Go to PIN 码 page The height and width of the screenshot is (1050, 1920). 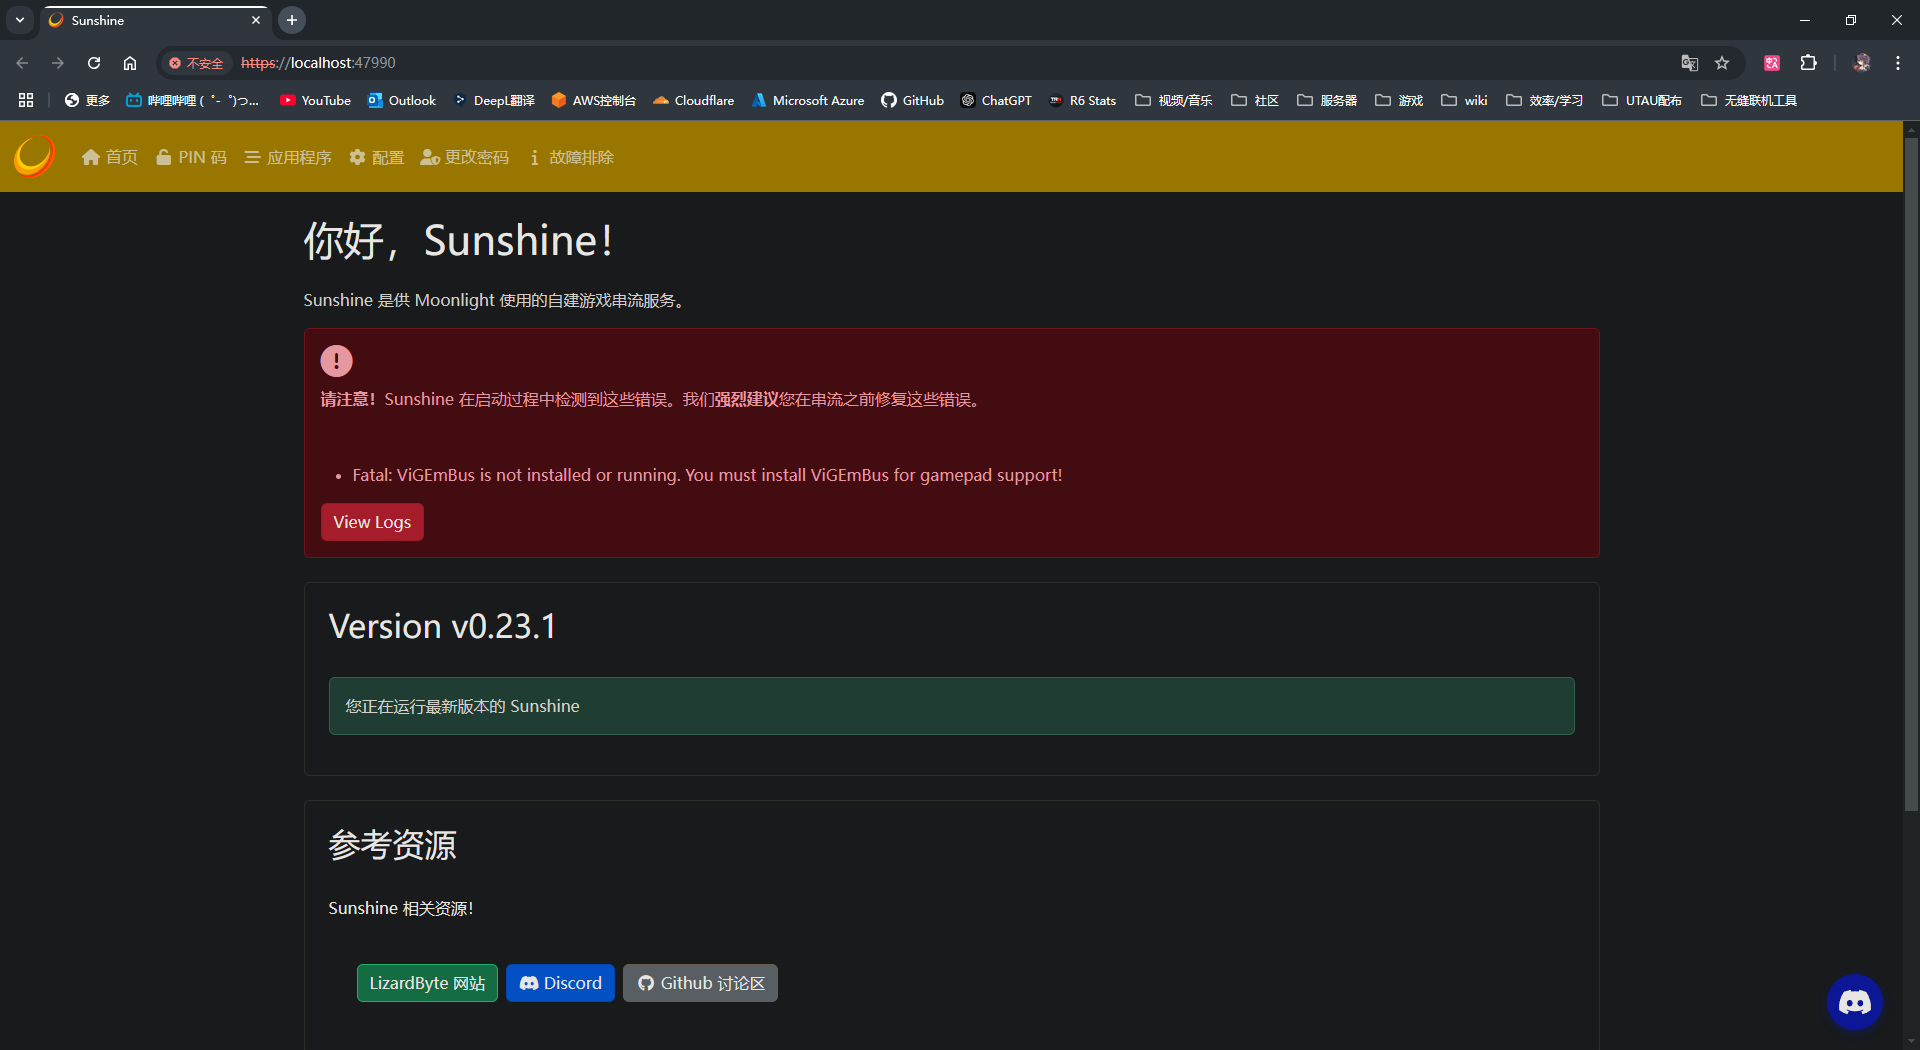point(192,157)
